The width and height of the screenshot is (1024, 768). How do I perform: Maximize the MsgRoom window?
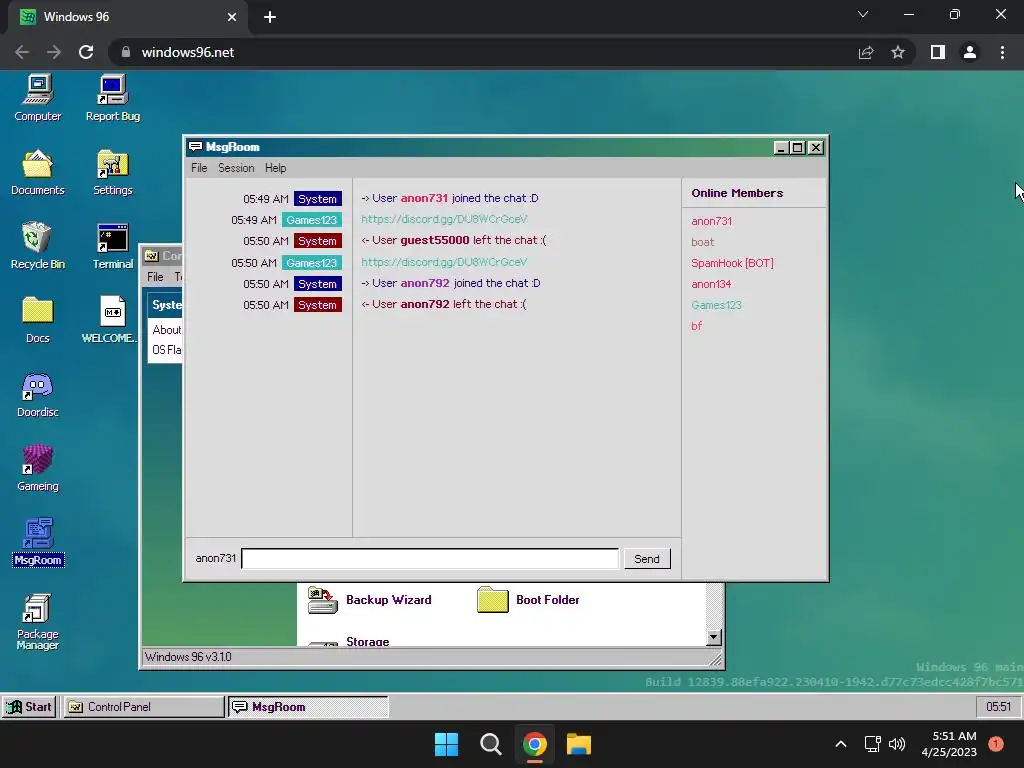[797, 148]
